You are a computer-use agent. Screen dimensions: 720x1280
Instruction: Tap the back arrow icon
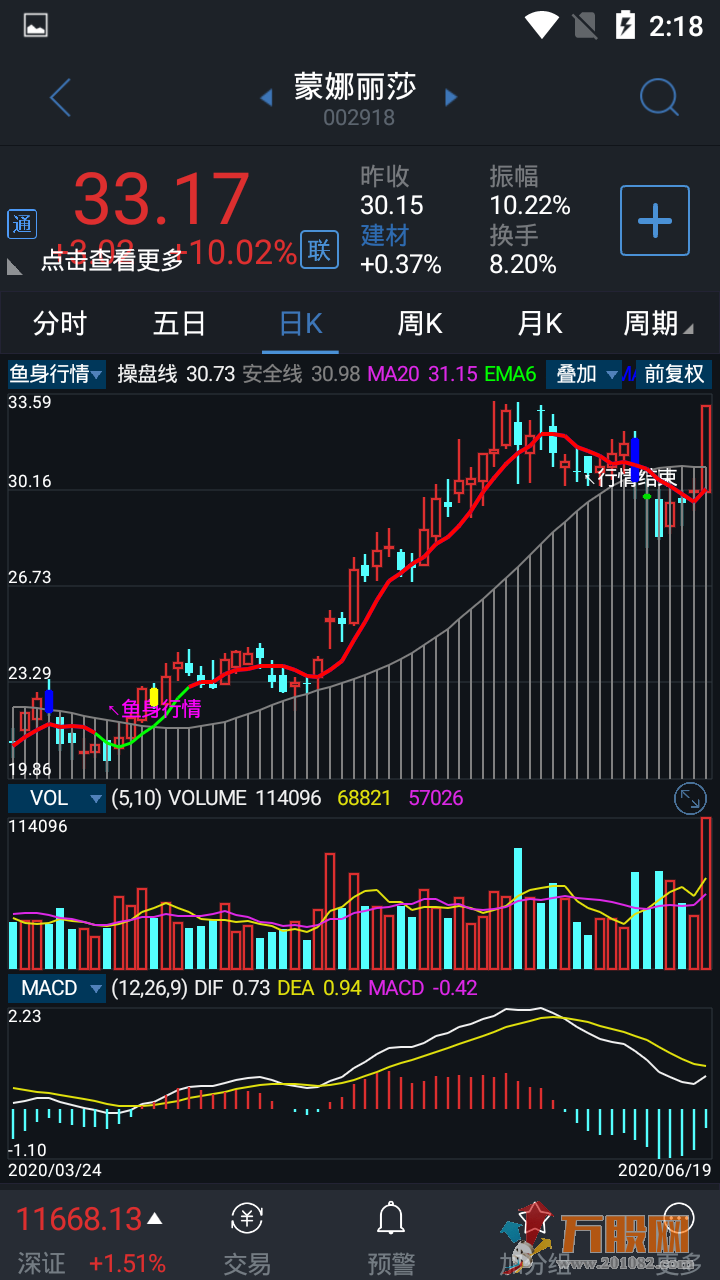[x=60, y=98]
